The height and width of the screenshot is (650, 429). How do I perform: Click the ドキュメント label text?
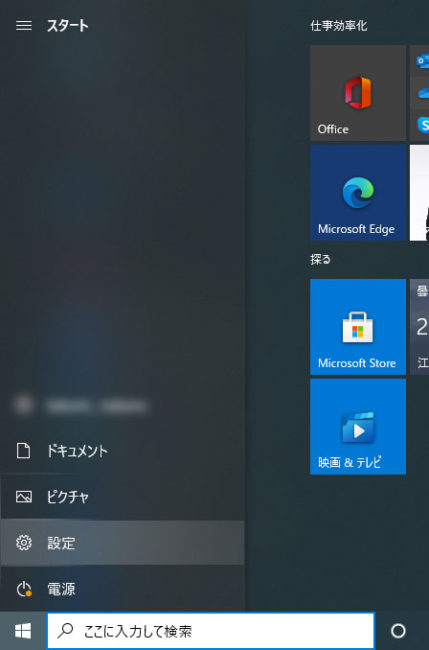tap(77, 451)
